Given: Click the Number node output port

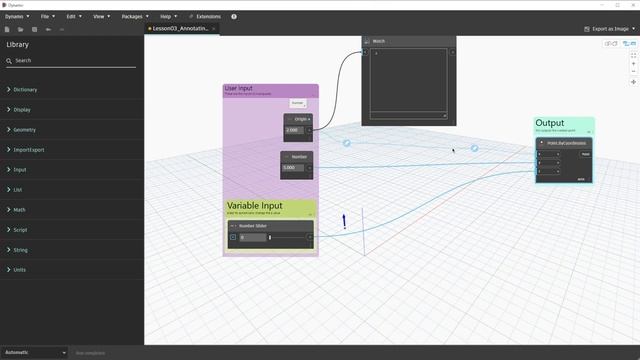Looking at the screenshot, I should 309,168.
